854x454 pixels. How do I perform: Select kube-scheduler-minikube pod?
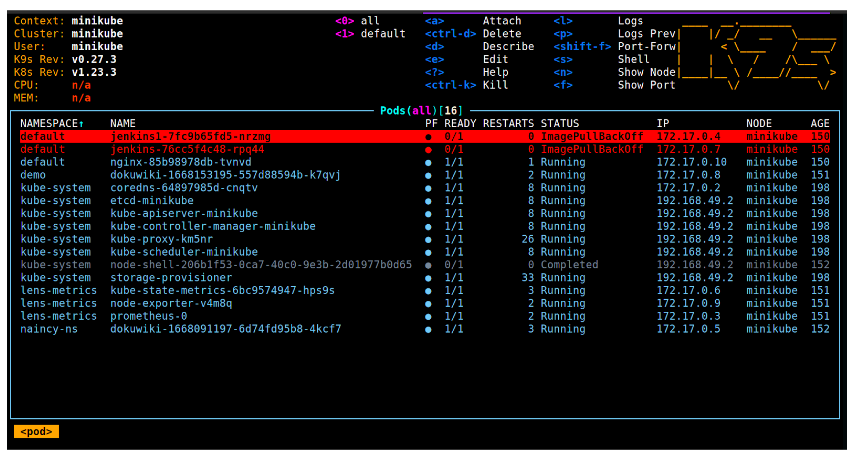coord(184,252)
